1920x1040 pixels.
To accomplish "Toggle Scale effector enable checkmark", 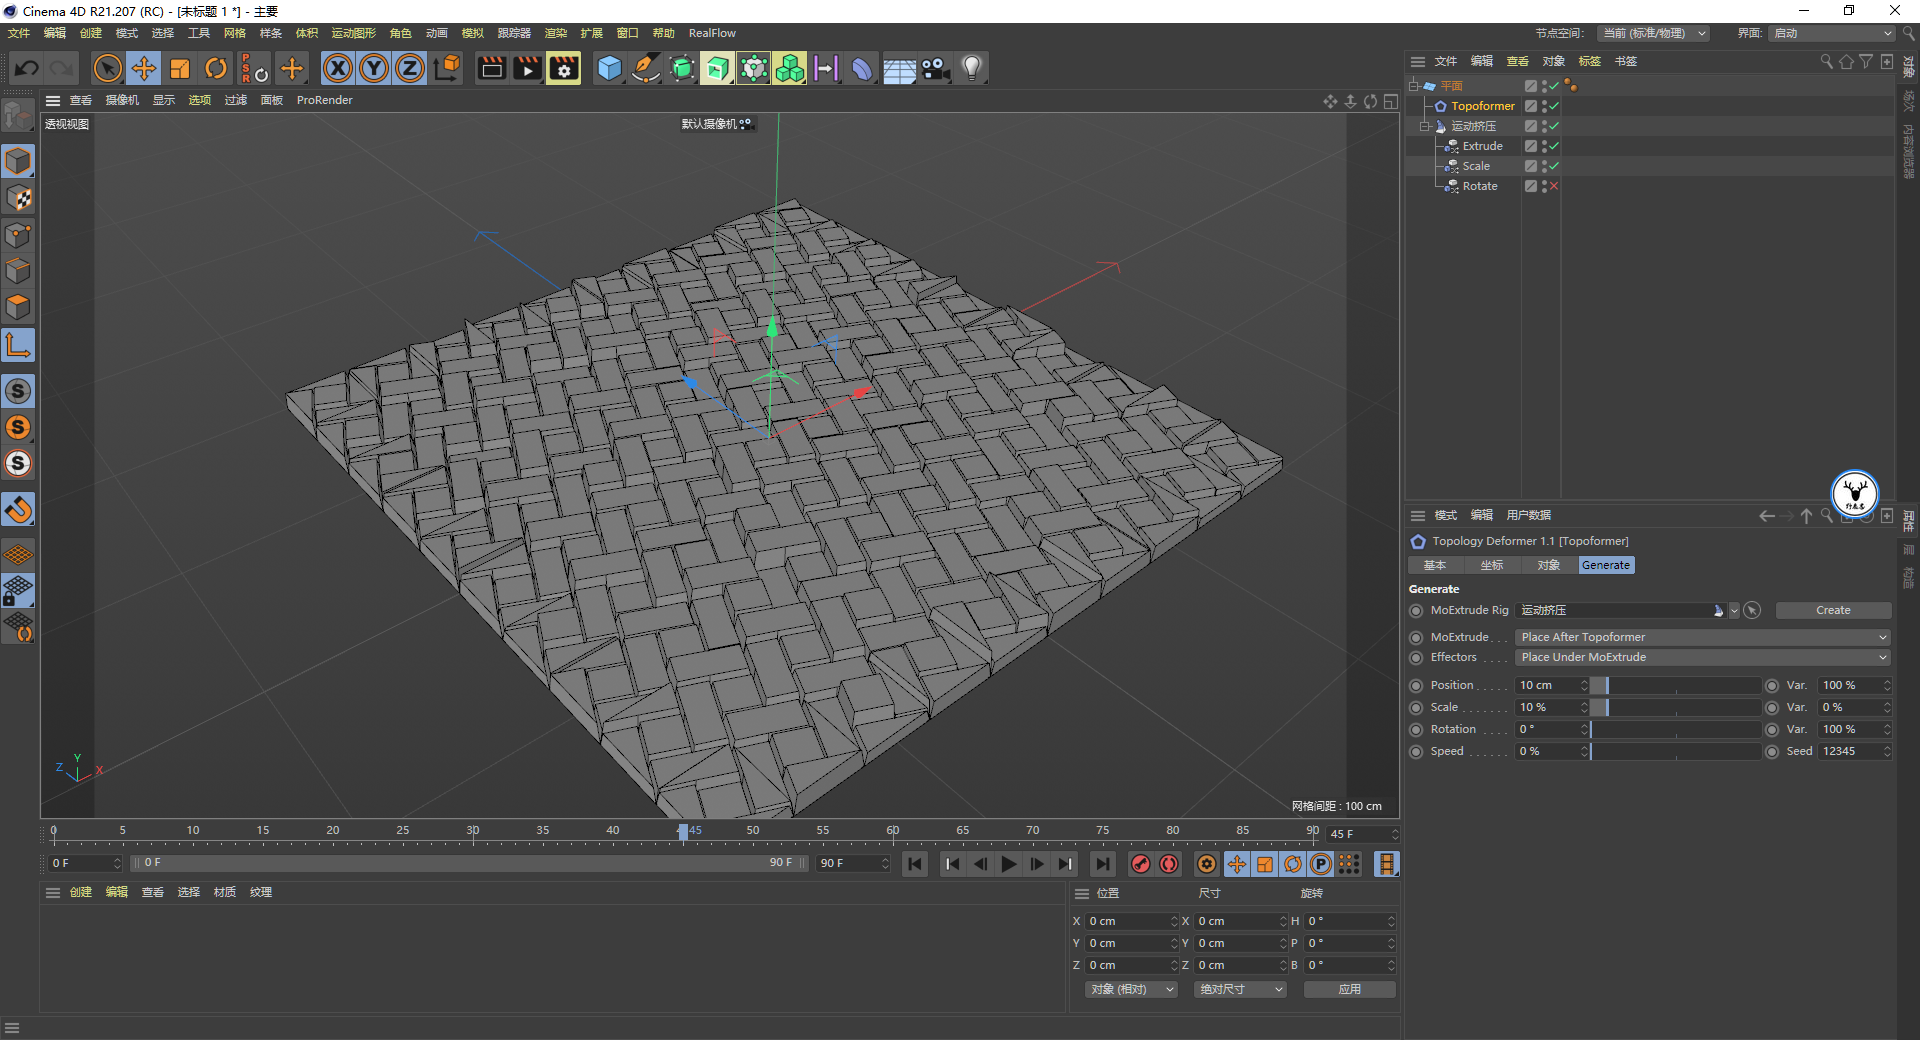I will coord(1553,166).
